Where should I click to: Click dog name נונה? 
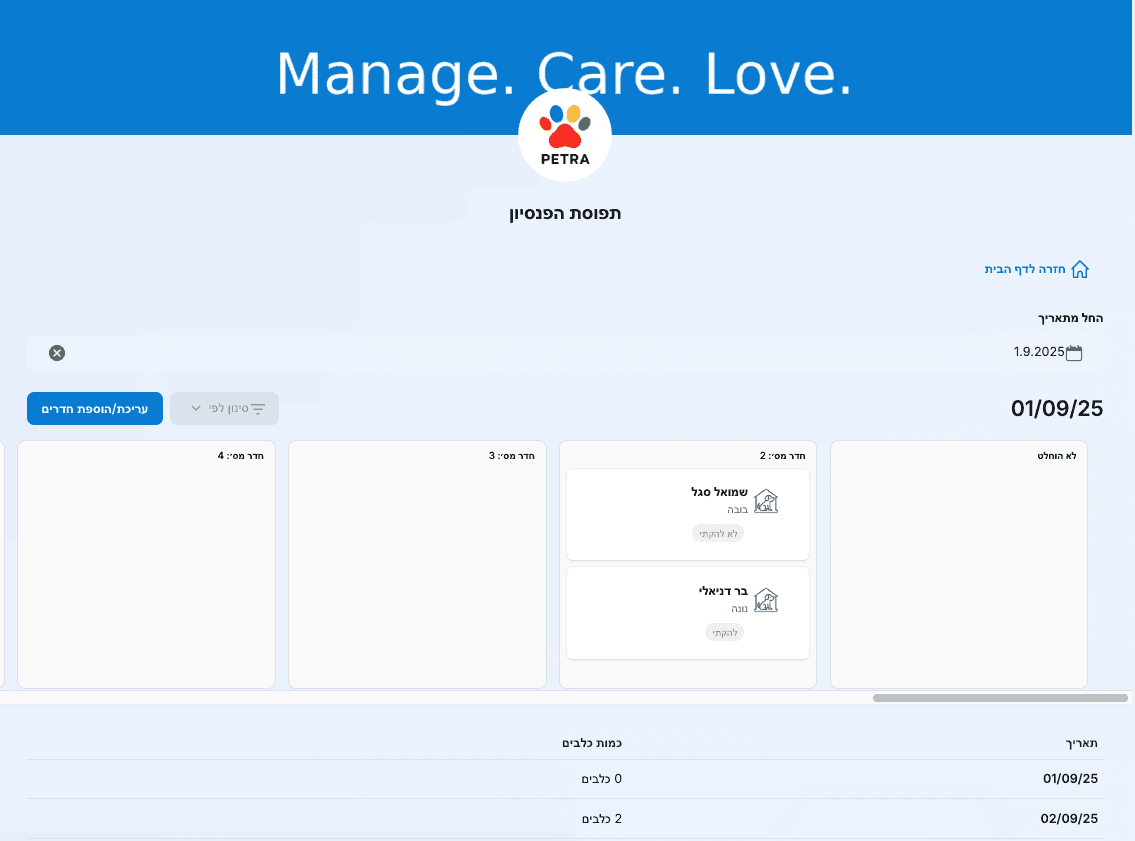point(739,609)
